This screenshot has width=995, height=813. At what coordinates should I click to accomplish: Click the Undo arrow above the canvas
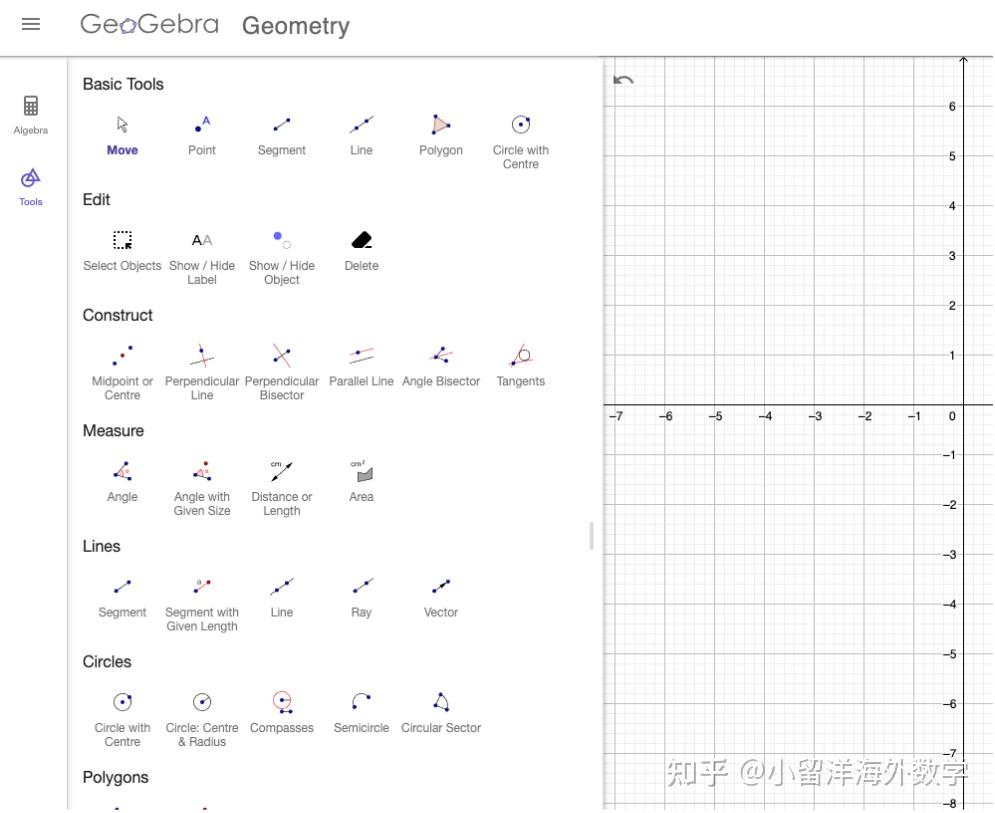623,78
